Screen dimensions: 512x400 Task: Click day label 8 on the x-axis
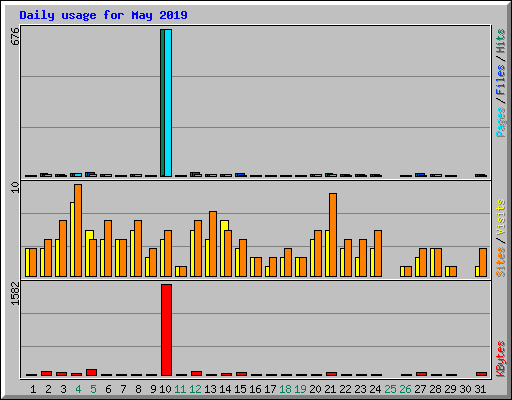point(138,389)
